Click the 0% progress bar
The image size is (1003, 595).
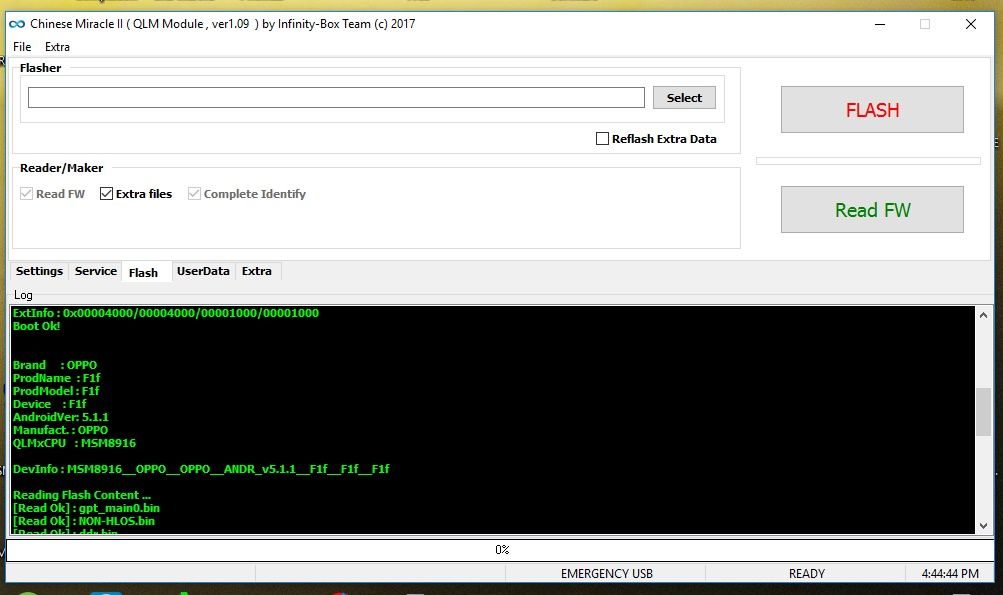click(x=501, y=550)
